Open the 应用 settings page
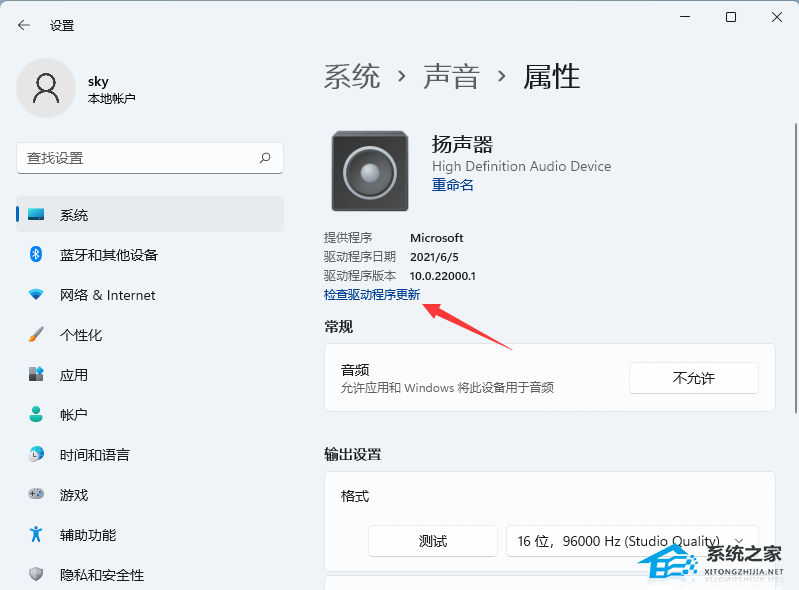The image size is (799, 590). 150,374
